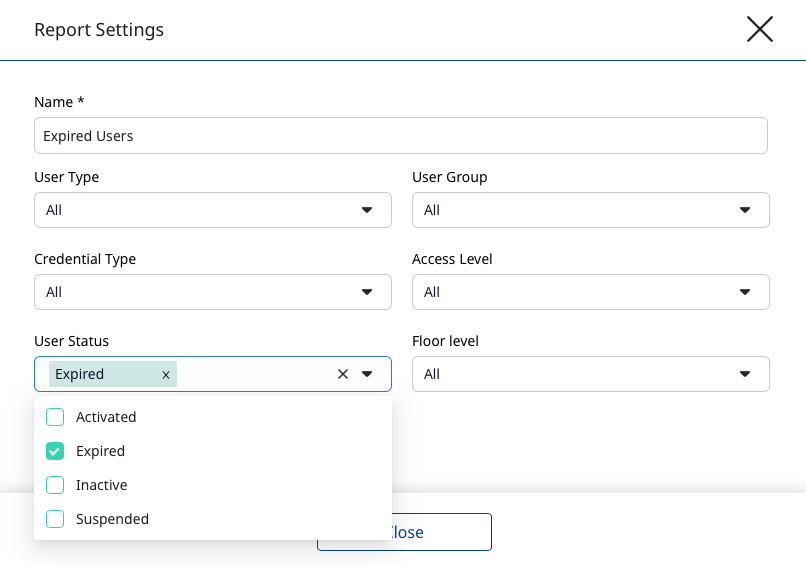
Task: Check the Activated checkbox
Action: coord(55,417)
